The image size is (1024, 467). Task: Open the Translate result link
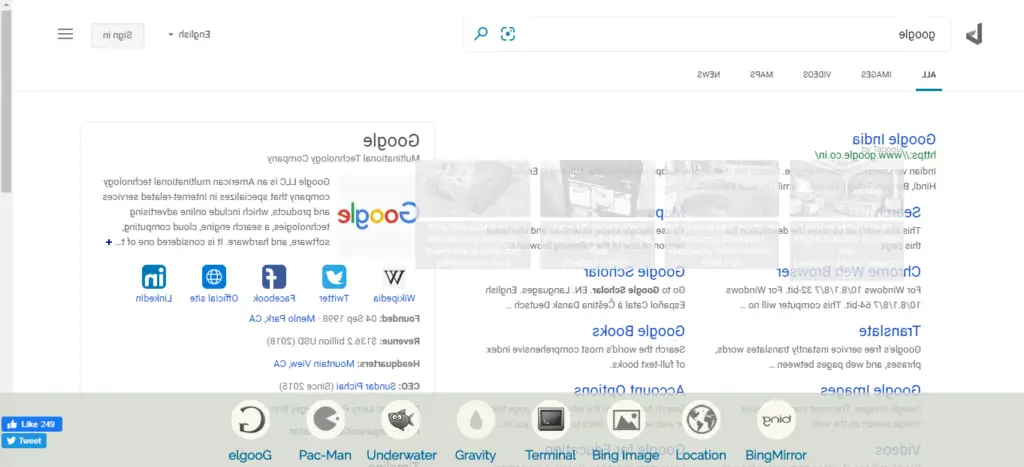tap(889, 331)
